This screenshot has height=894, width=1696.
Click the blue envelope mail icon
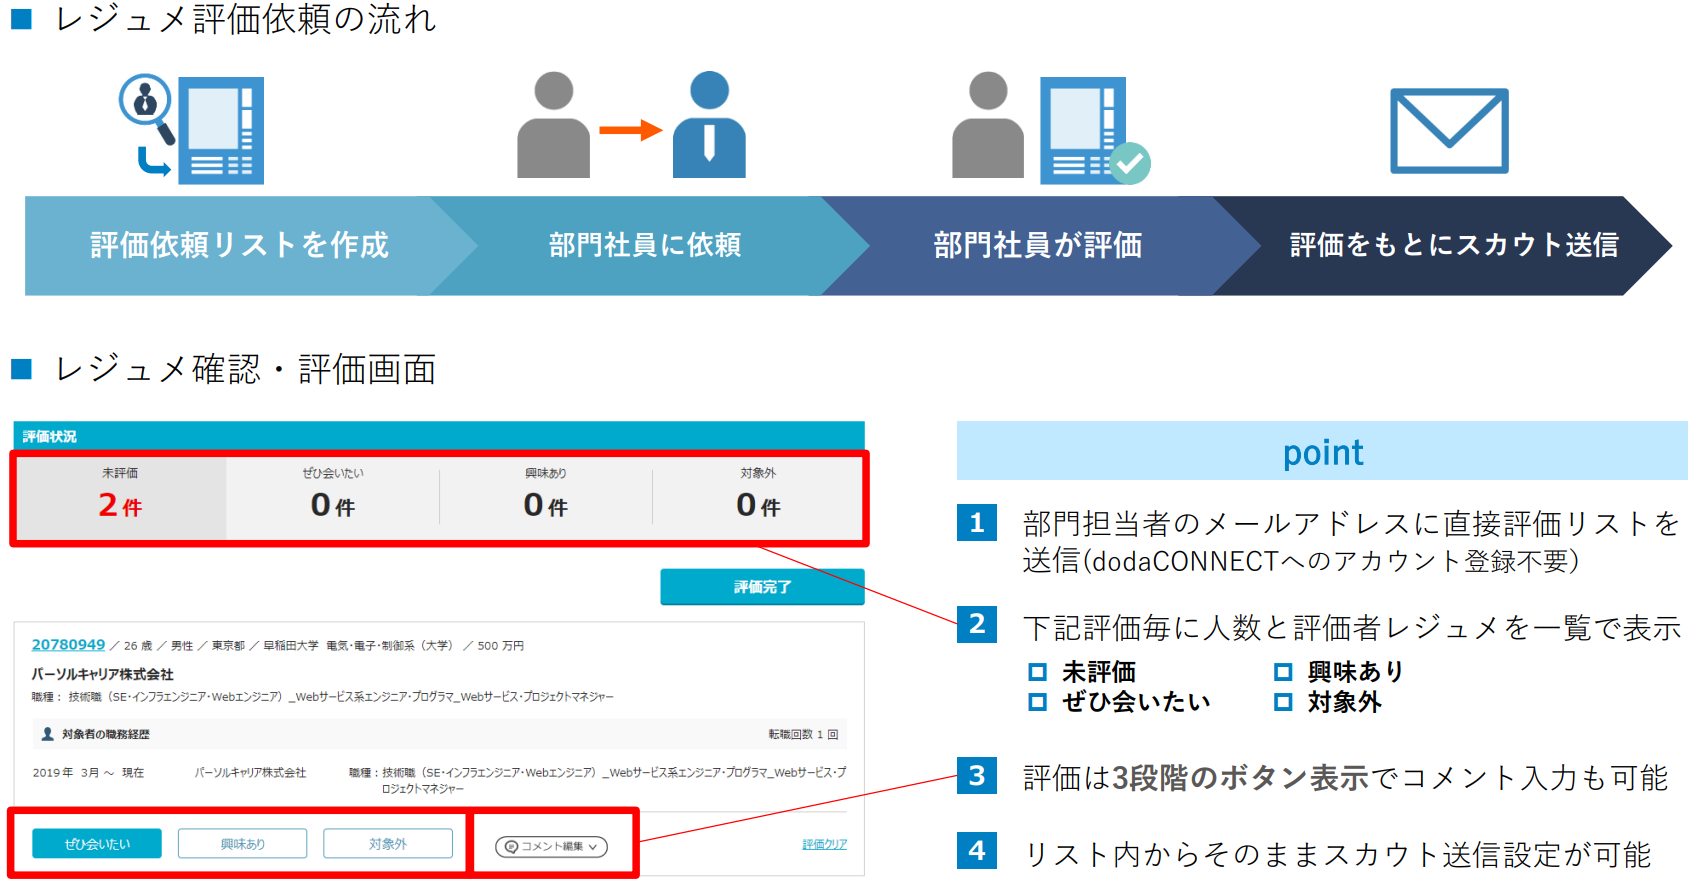(1449, 131)
